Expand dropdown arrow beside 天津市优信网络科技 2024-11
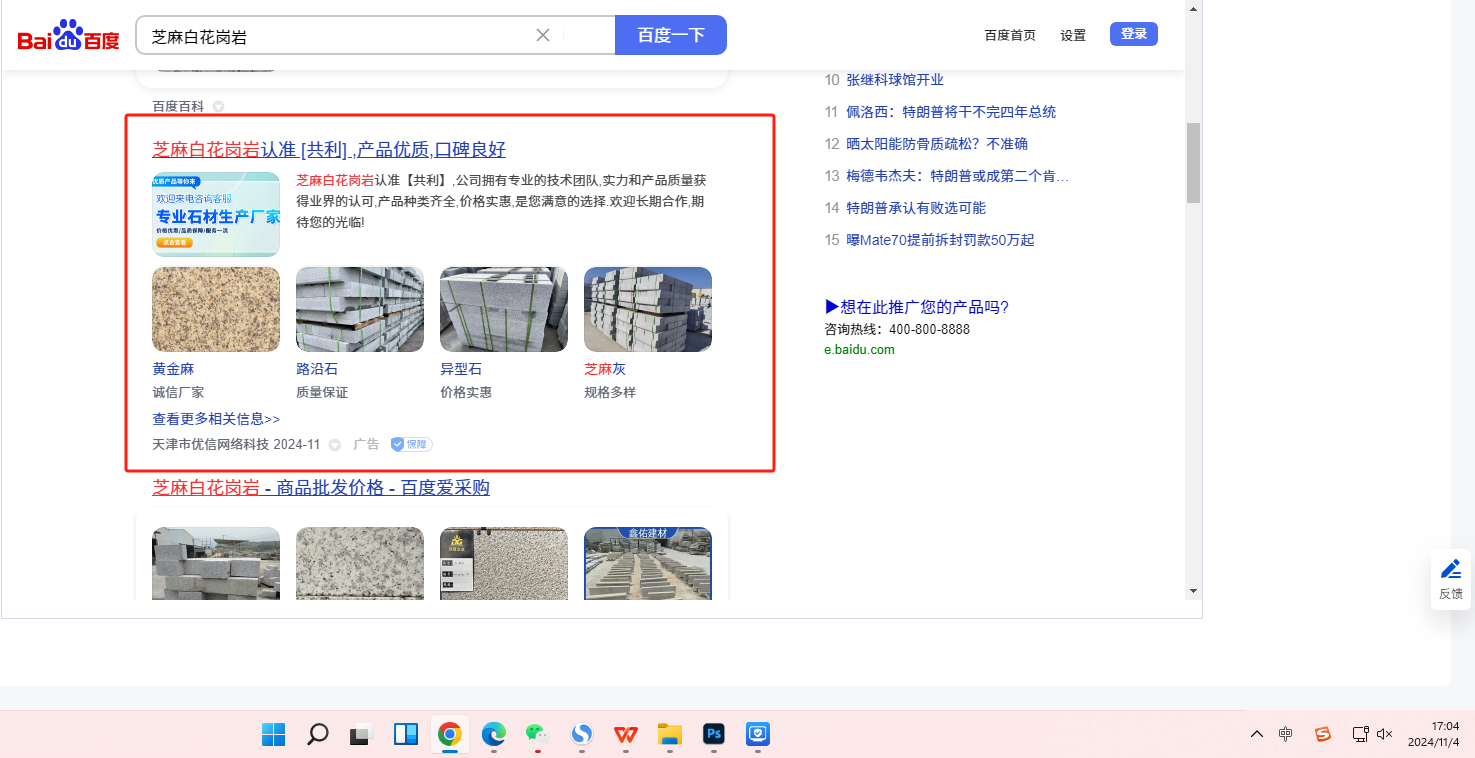This screenshot has width=1475, height=758. click(335, 445)
